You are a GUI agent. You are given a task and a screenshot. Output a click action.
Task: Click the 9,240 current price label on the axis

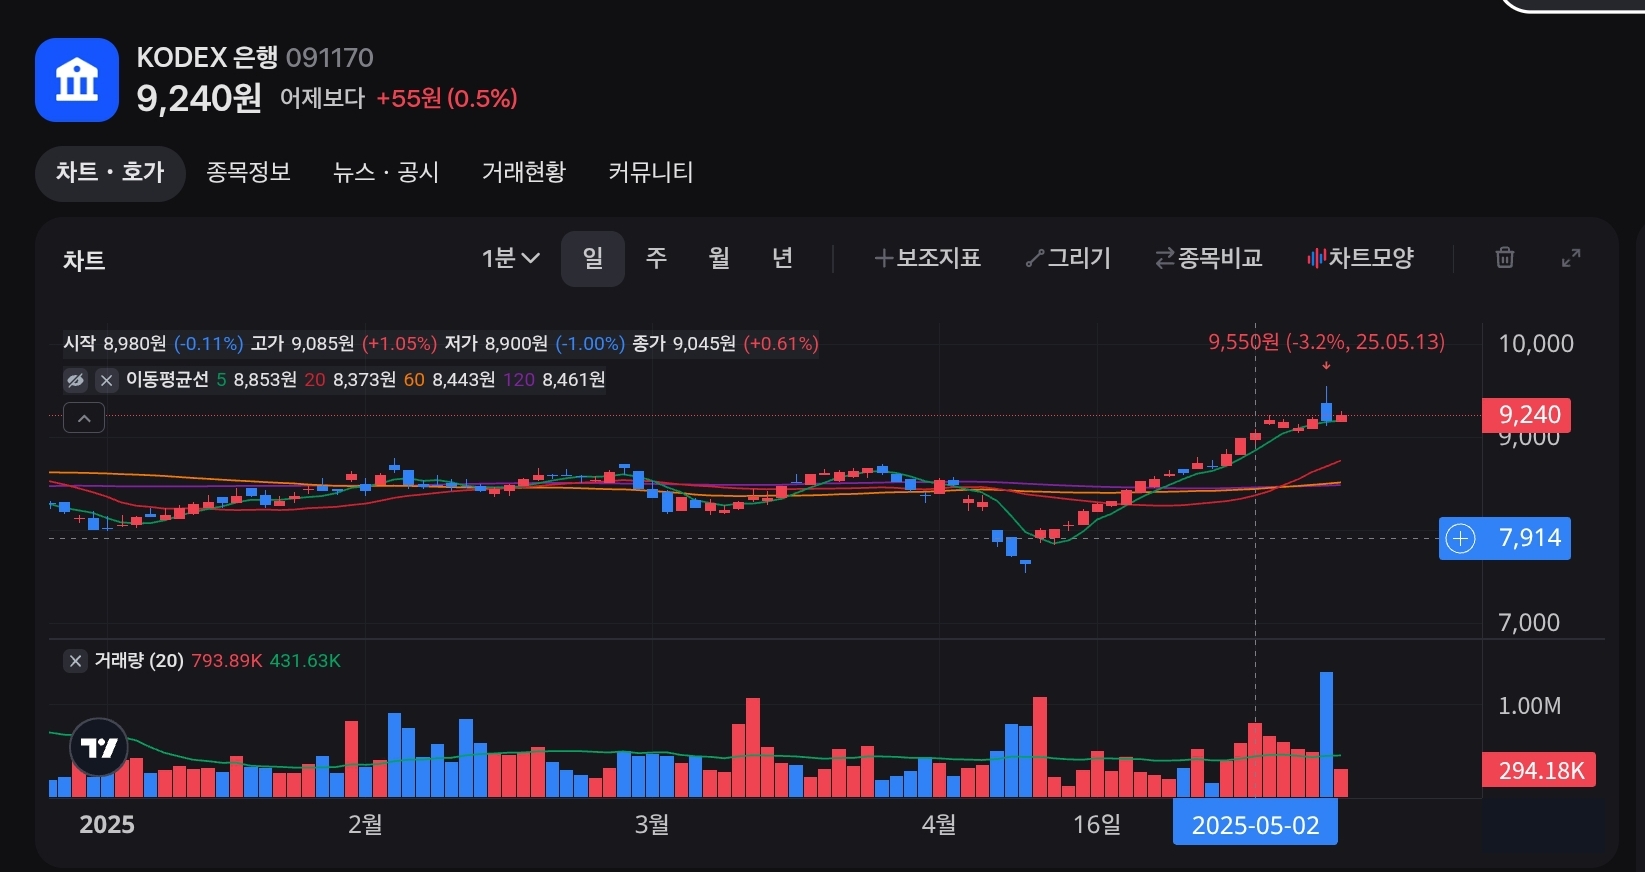pyautogui.click(x=1525, y=415)
